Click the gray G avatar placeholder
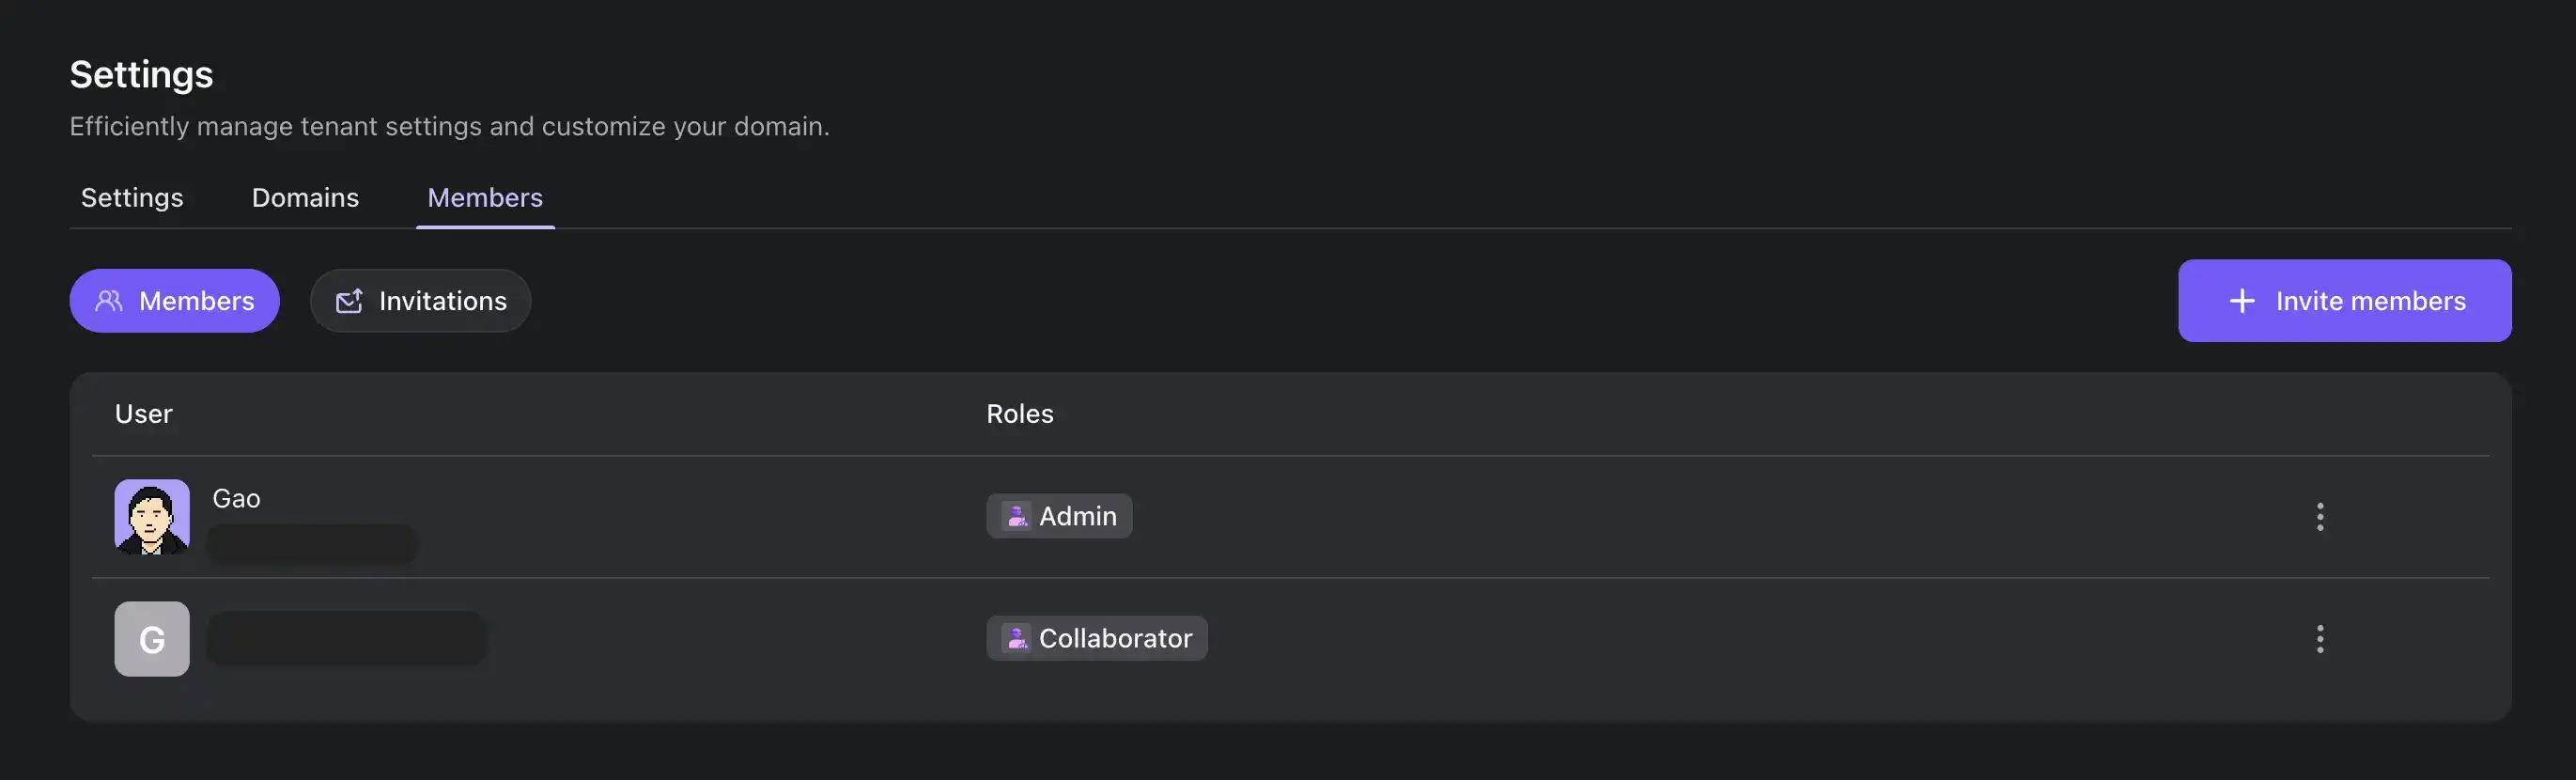The width and height of the screenshot is (2576, 780). click(152, 639)
